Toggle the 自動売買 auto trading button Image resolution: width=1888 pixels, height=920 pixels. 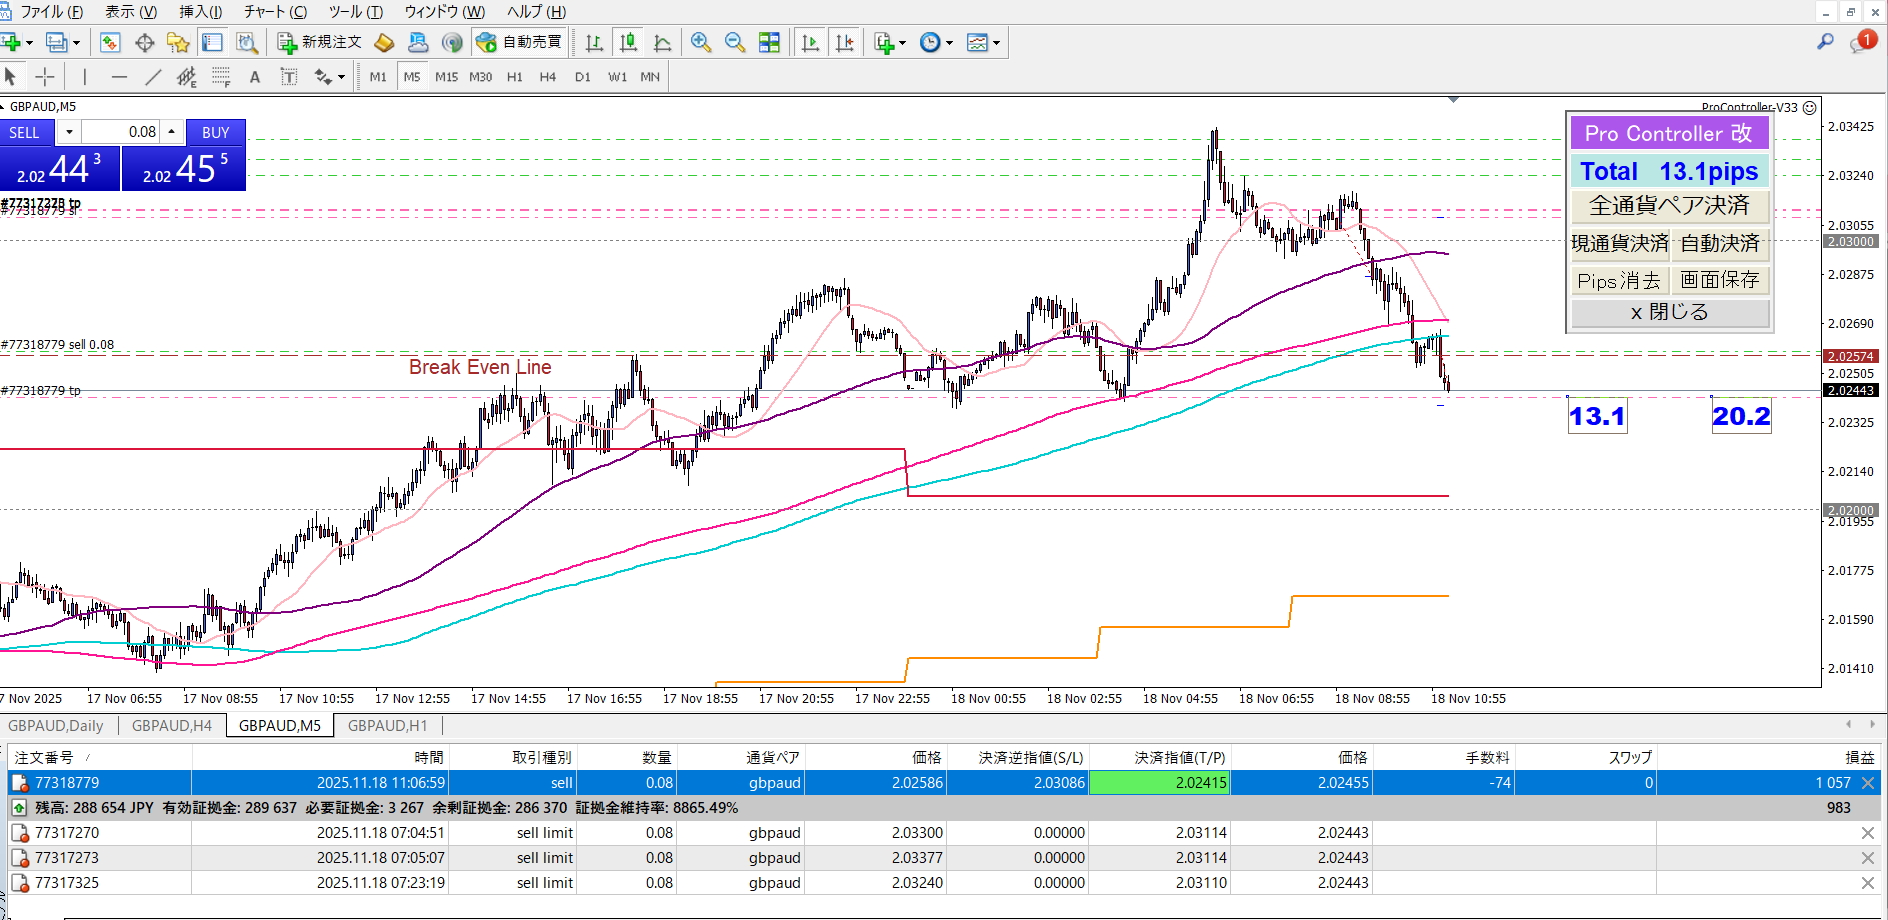coord(520,42)
